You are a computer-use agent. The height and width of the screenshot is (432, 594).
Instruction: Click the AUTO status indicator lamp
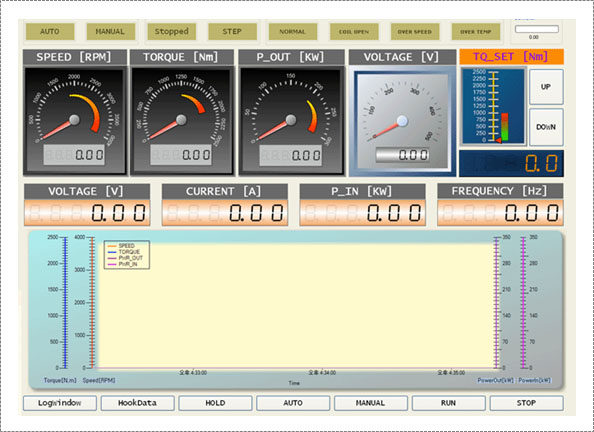click(x=50, y=31)
